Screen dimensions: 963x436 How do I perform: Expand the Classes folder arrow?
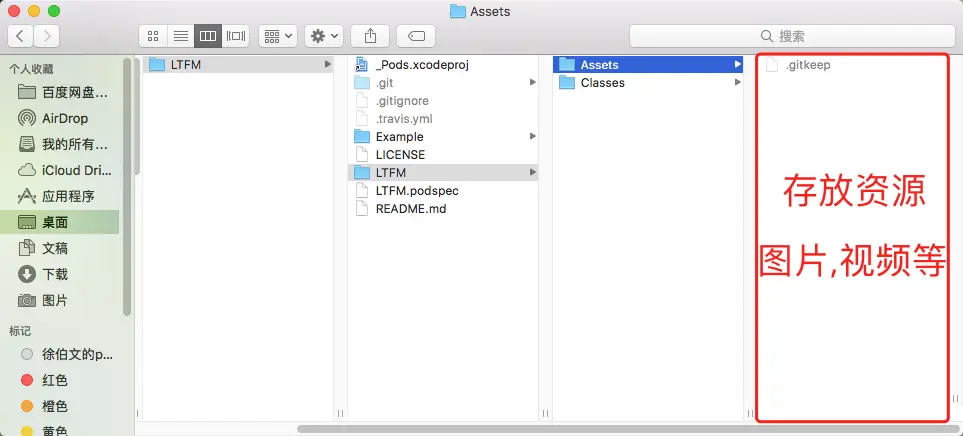point(738,82)
